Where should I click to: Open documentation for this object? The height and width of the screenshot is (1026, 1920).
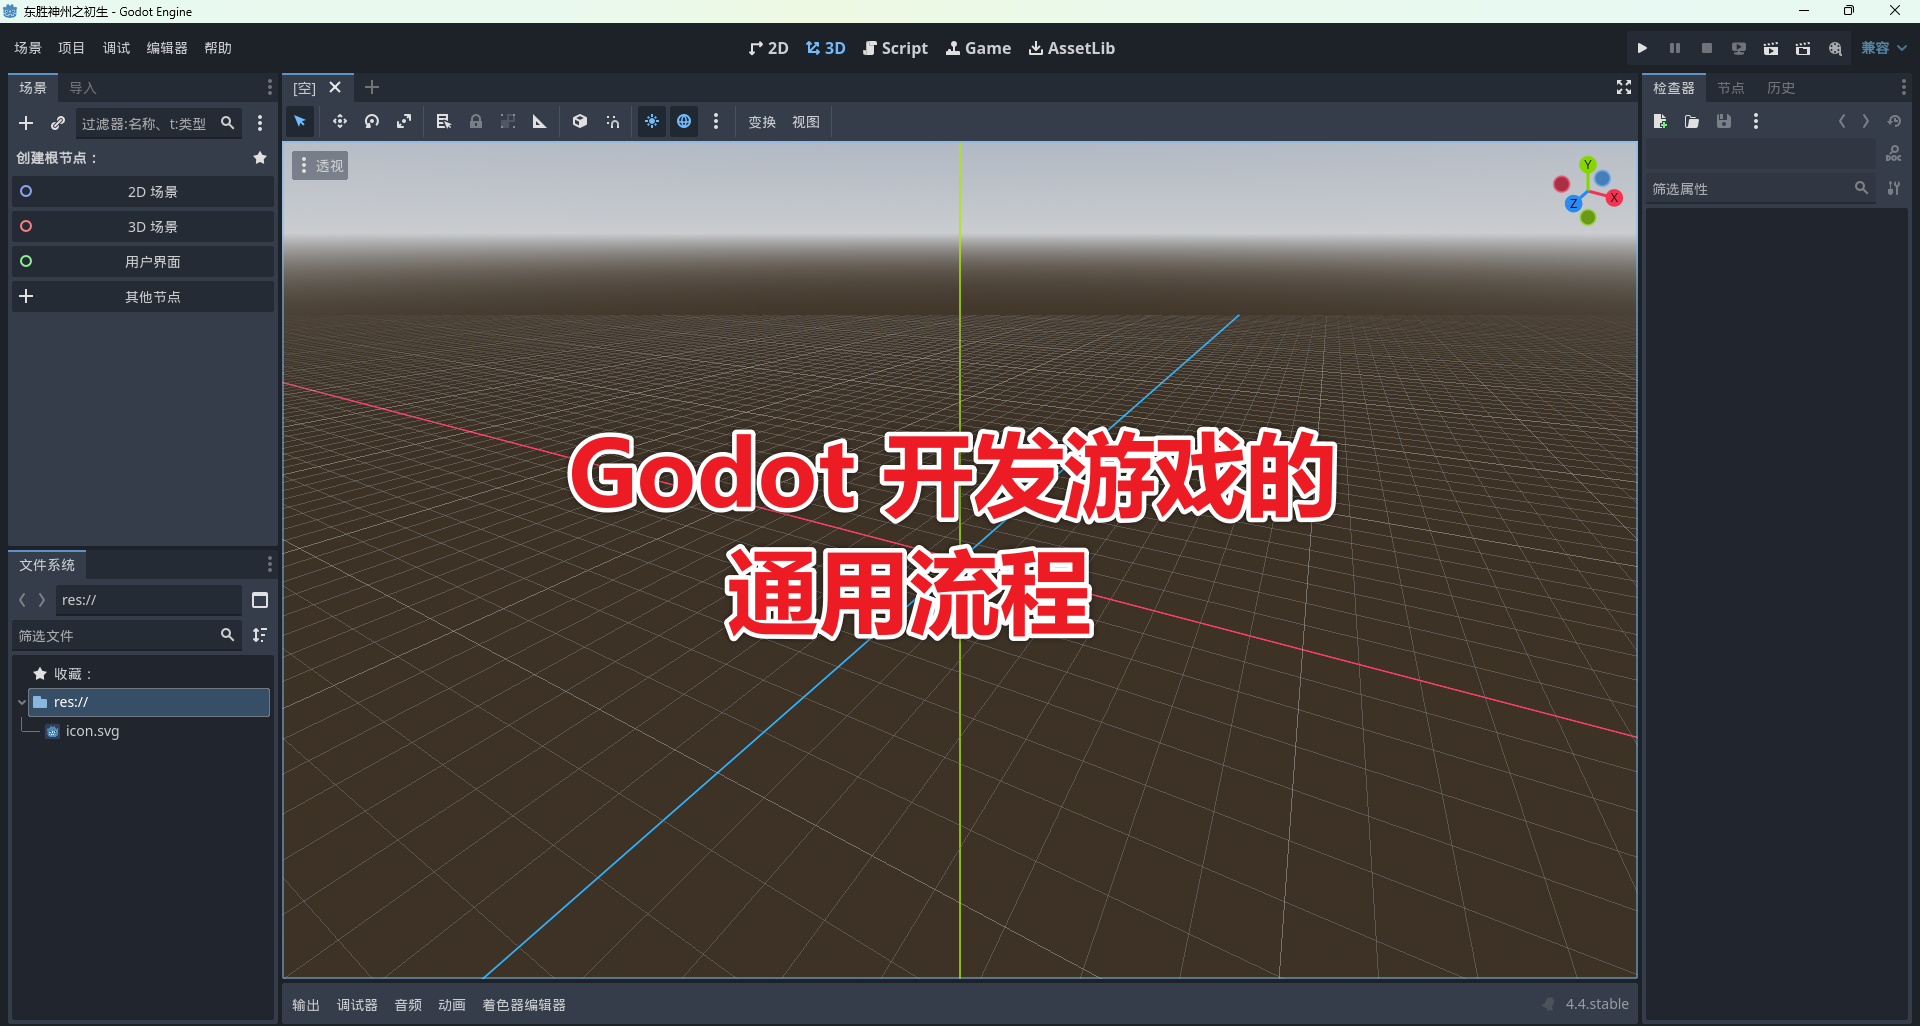tap(1894, 154)
